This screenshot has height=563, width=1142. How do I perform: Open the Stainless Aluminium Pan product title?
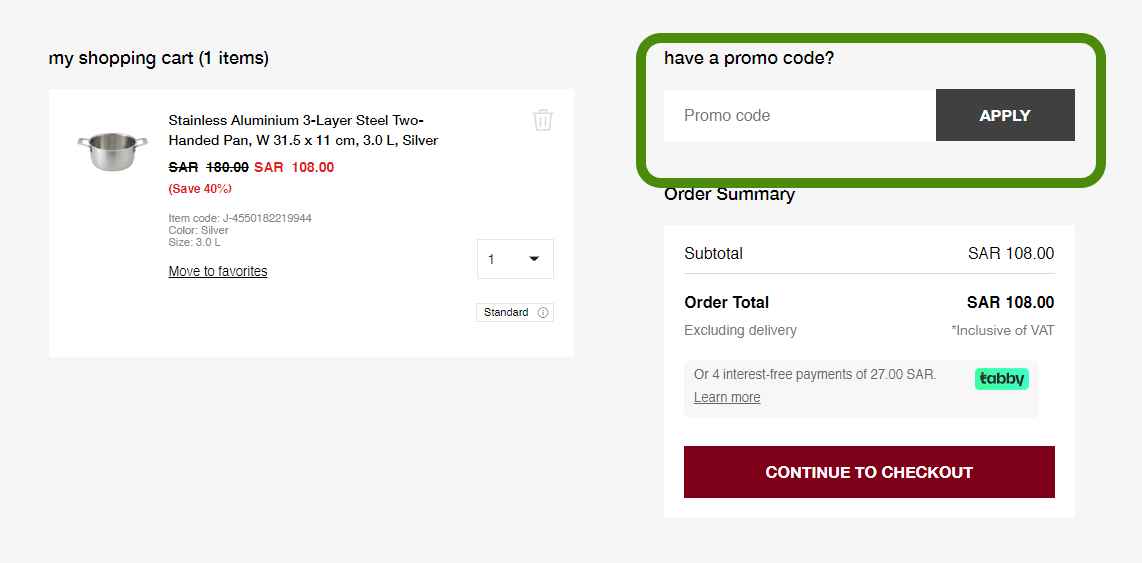pos(303,130)
